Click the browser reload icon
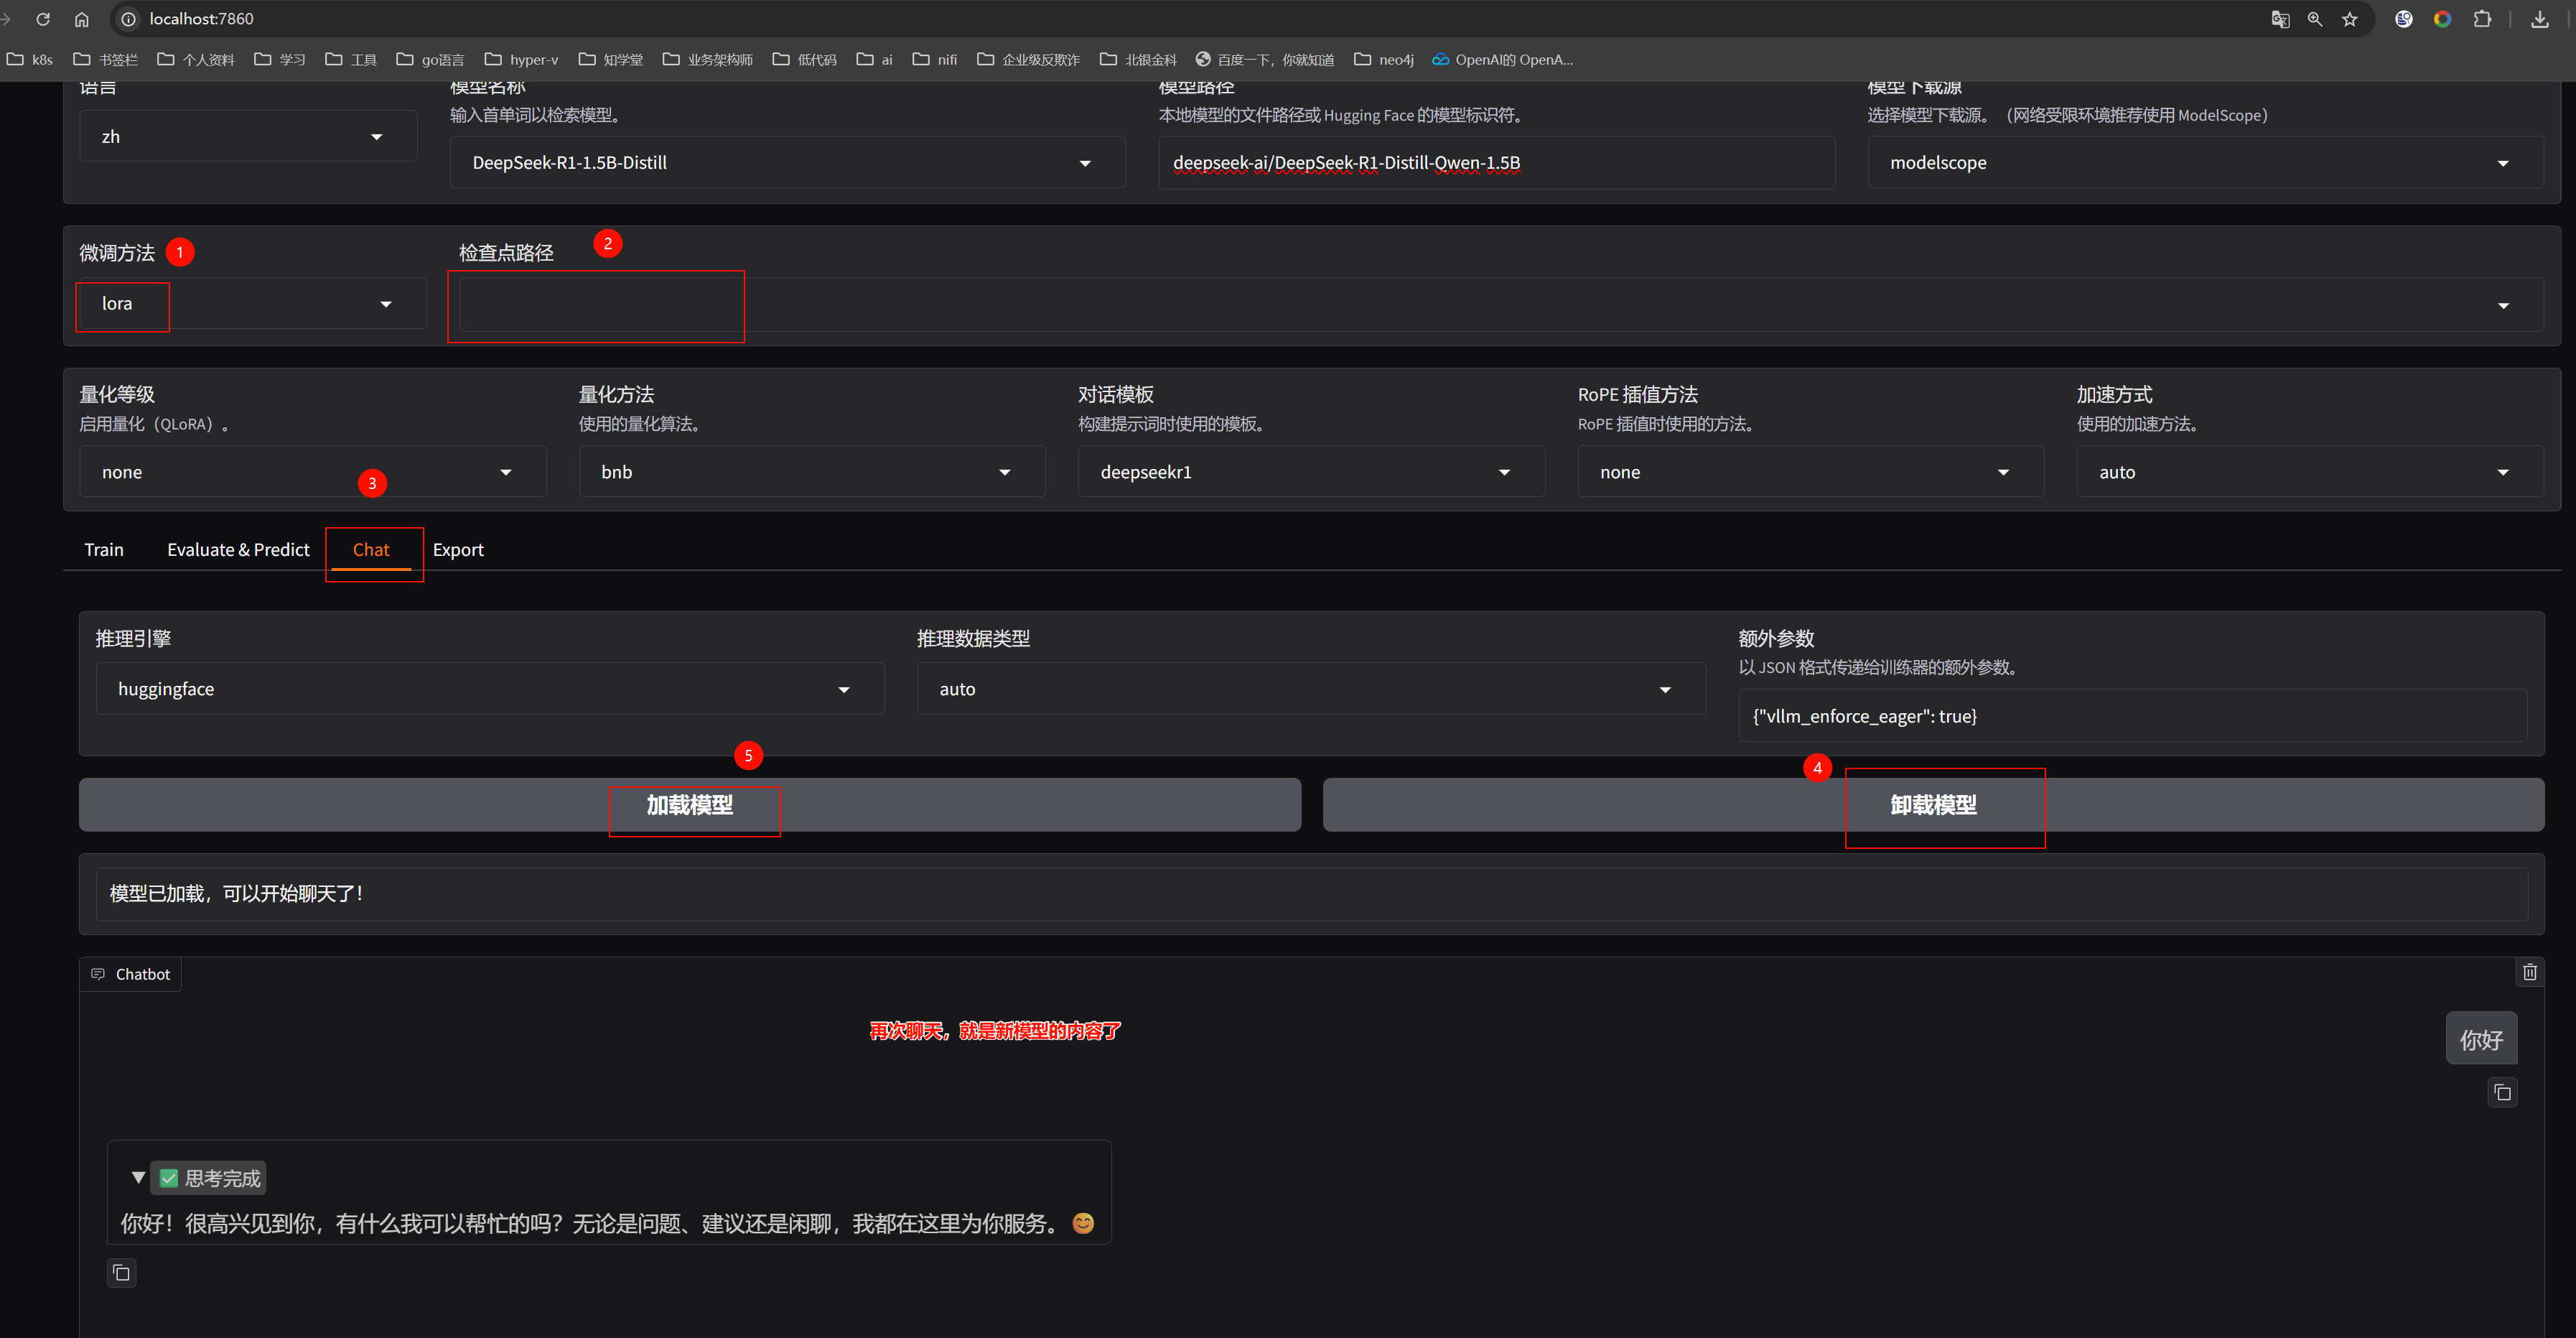 coord(43,19)
